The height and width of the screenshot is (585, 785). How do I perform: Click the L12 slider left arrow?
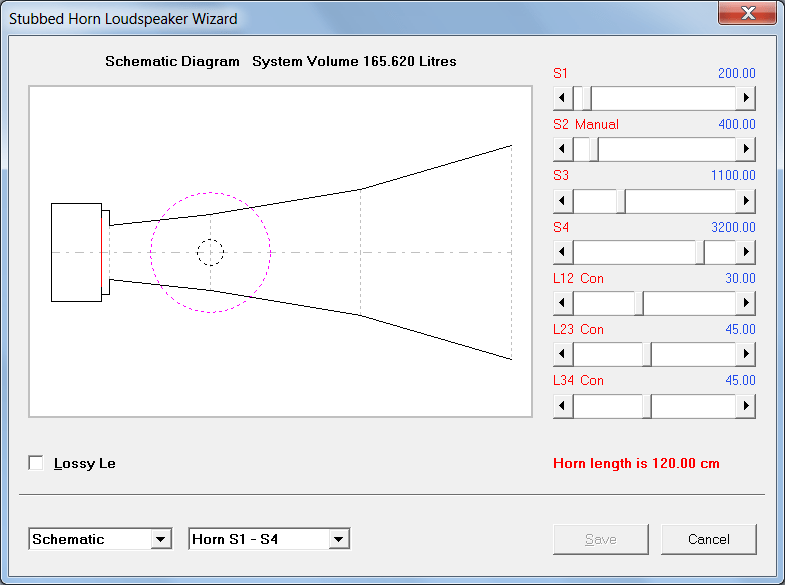click(x=563, y=303)
